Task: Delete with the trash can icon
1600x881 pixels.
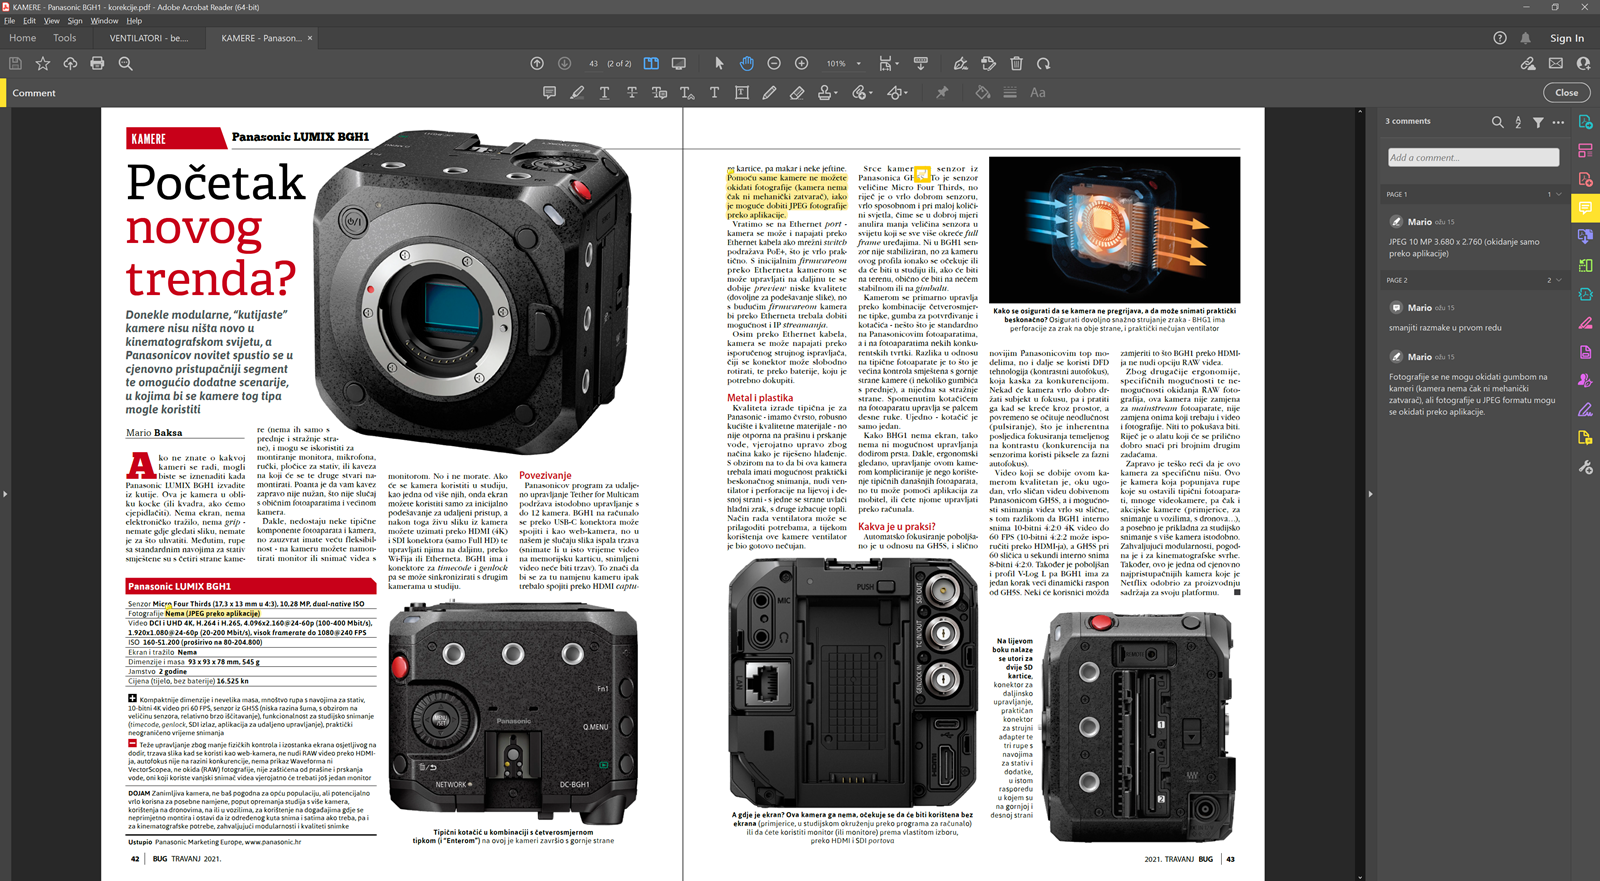Action: tap(1016, 63)
